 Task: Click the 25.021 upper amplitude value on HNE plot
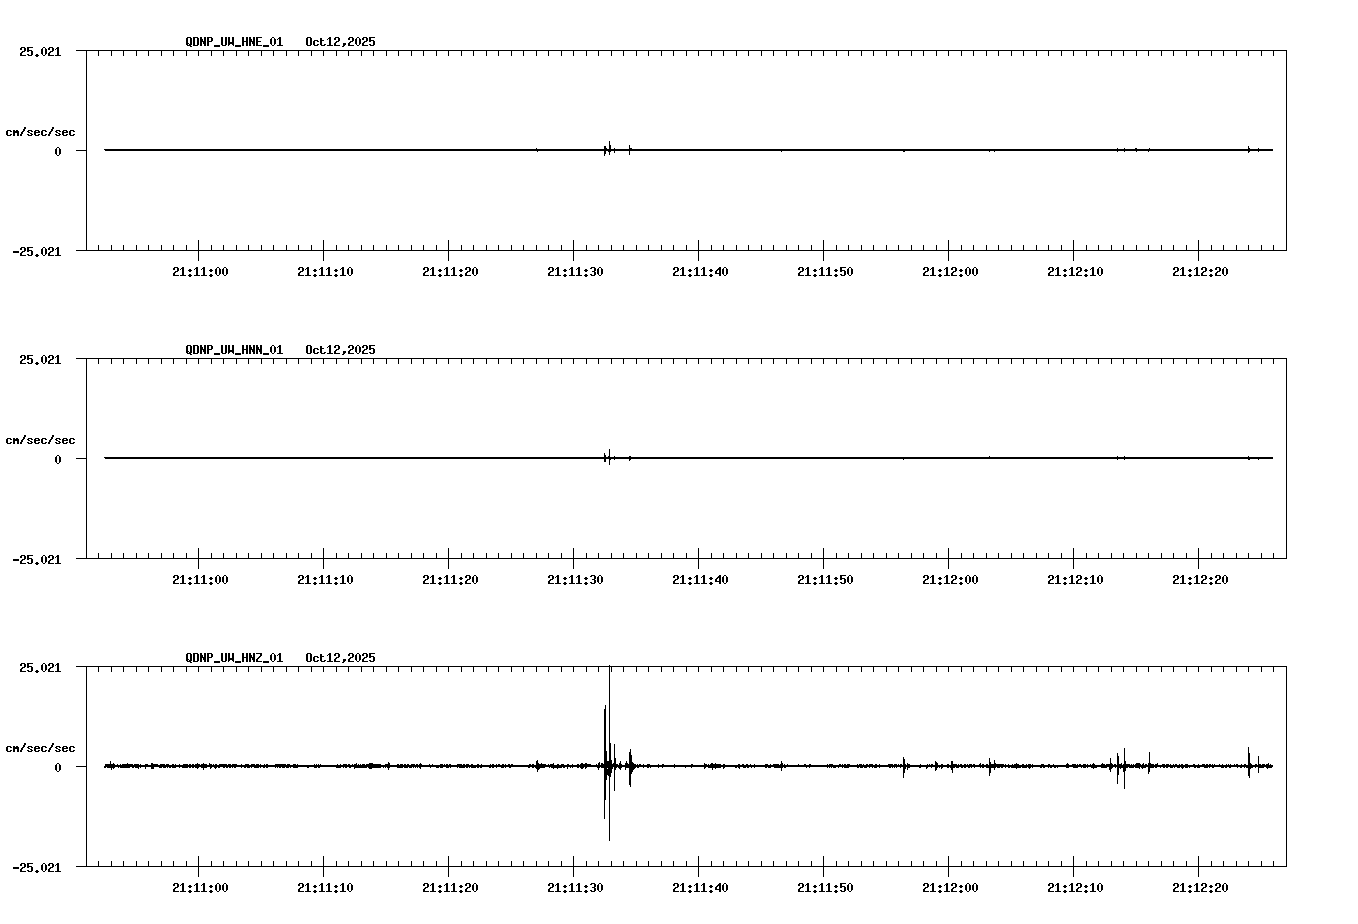coord(40,50)
